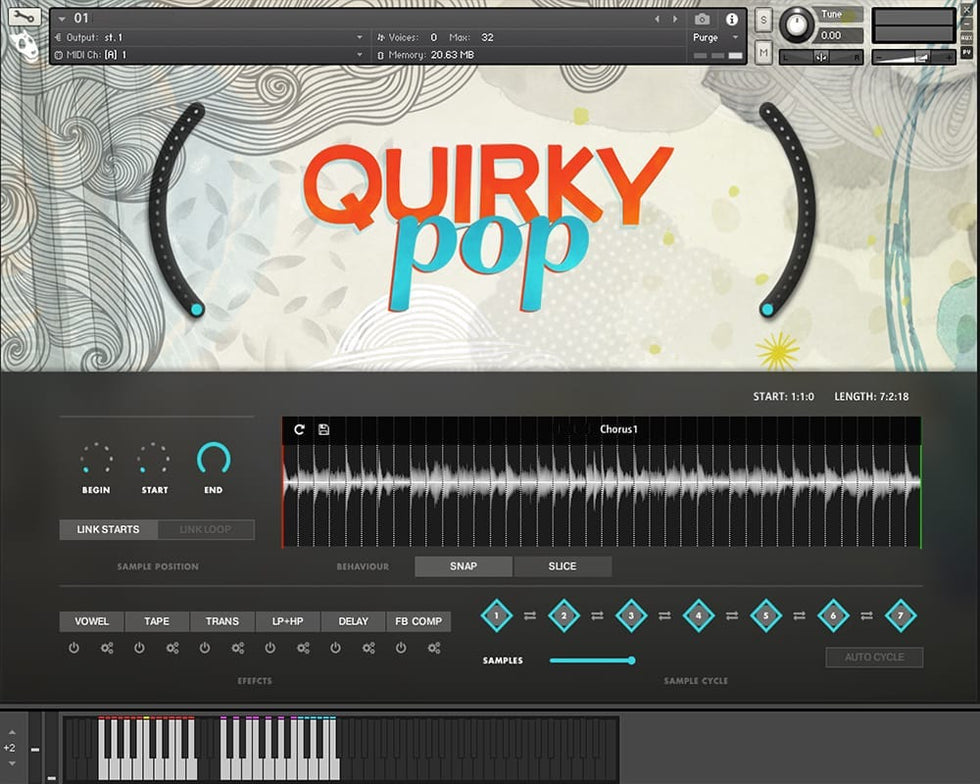Open the MIDI Ch dropdown
This screenshot has width=980, height=784.
[360, 55]
